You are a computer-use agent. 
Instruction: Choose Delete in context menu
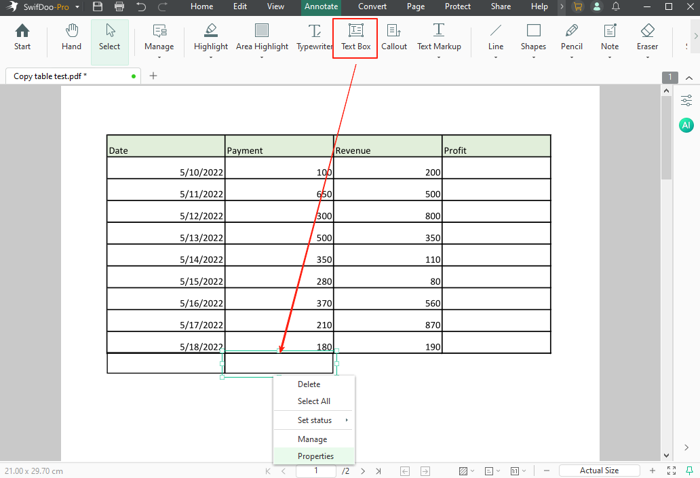[314, 384]
